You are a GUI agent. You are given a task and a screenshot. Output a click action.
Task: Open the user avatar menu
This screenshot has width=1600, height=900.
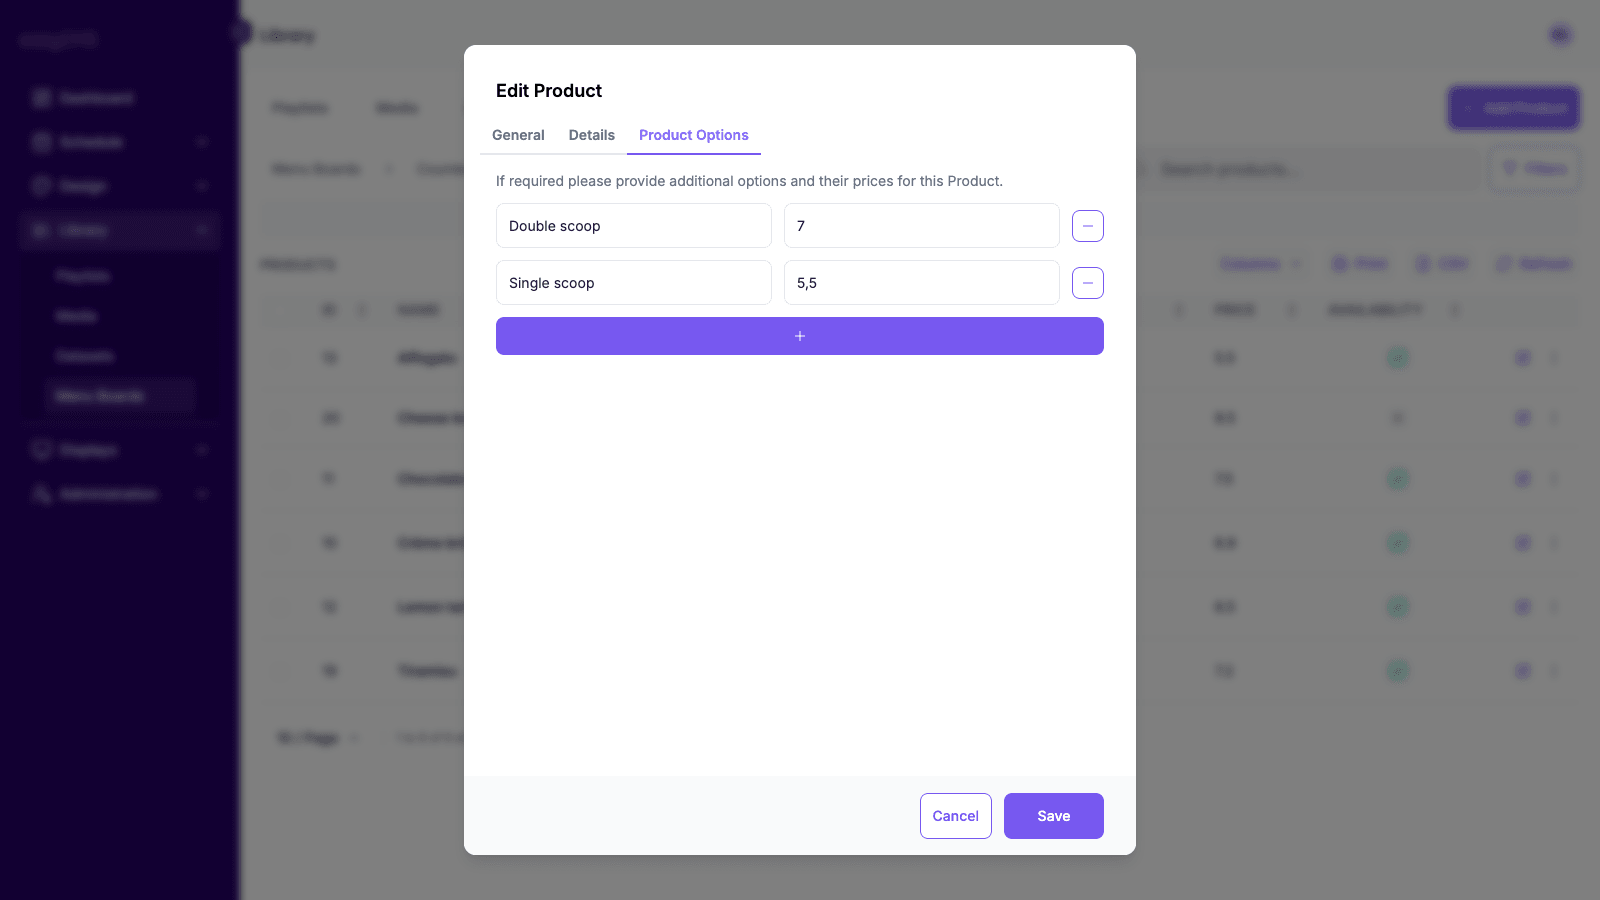[1560, 35]
